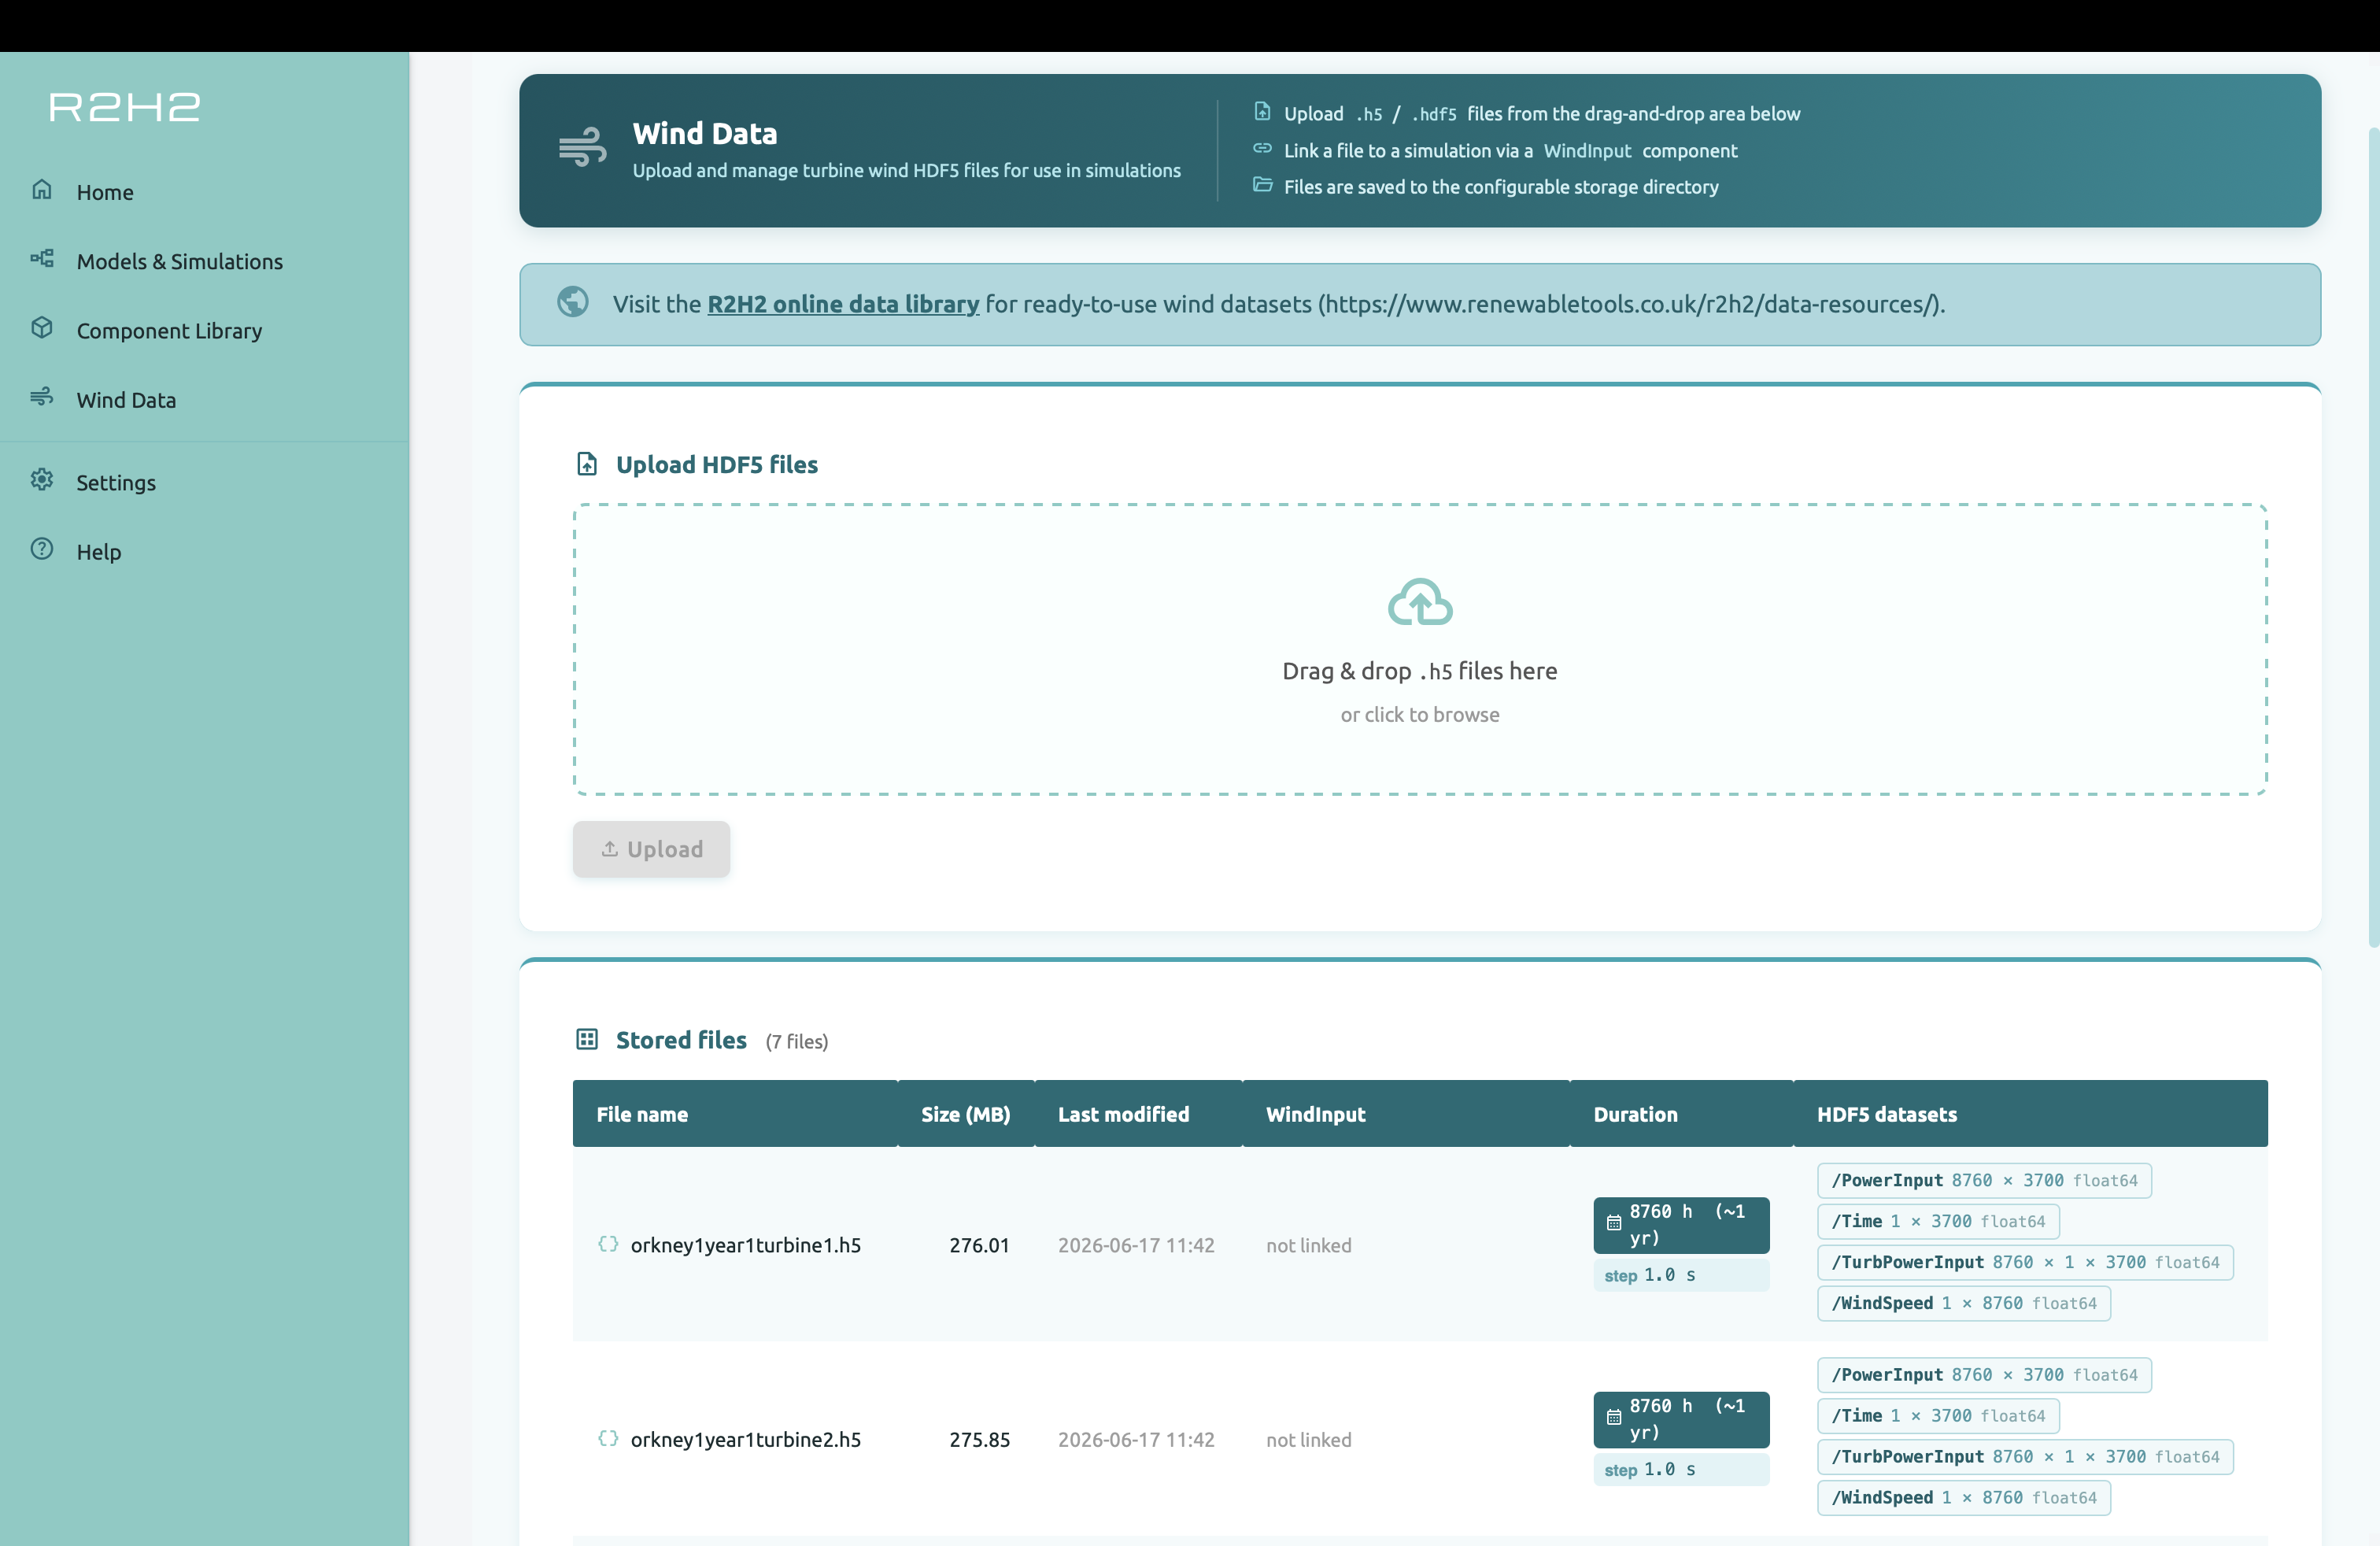This screenshot has width=2380, height=1546.
Task: Click the Home house icon
Action: pos(42,190)
